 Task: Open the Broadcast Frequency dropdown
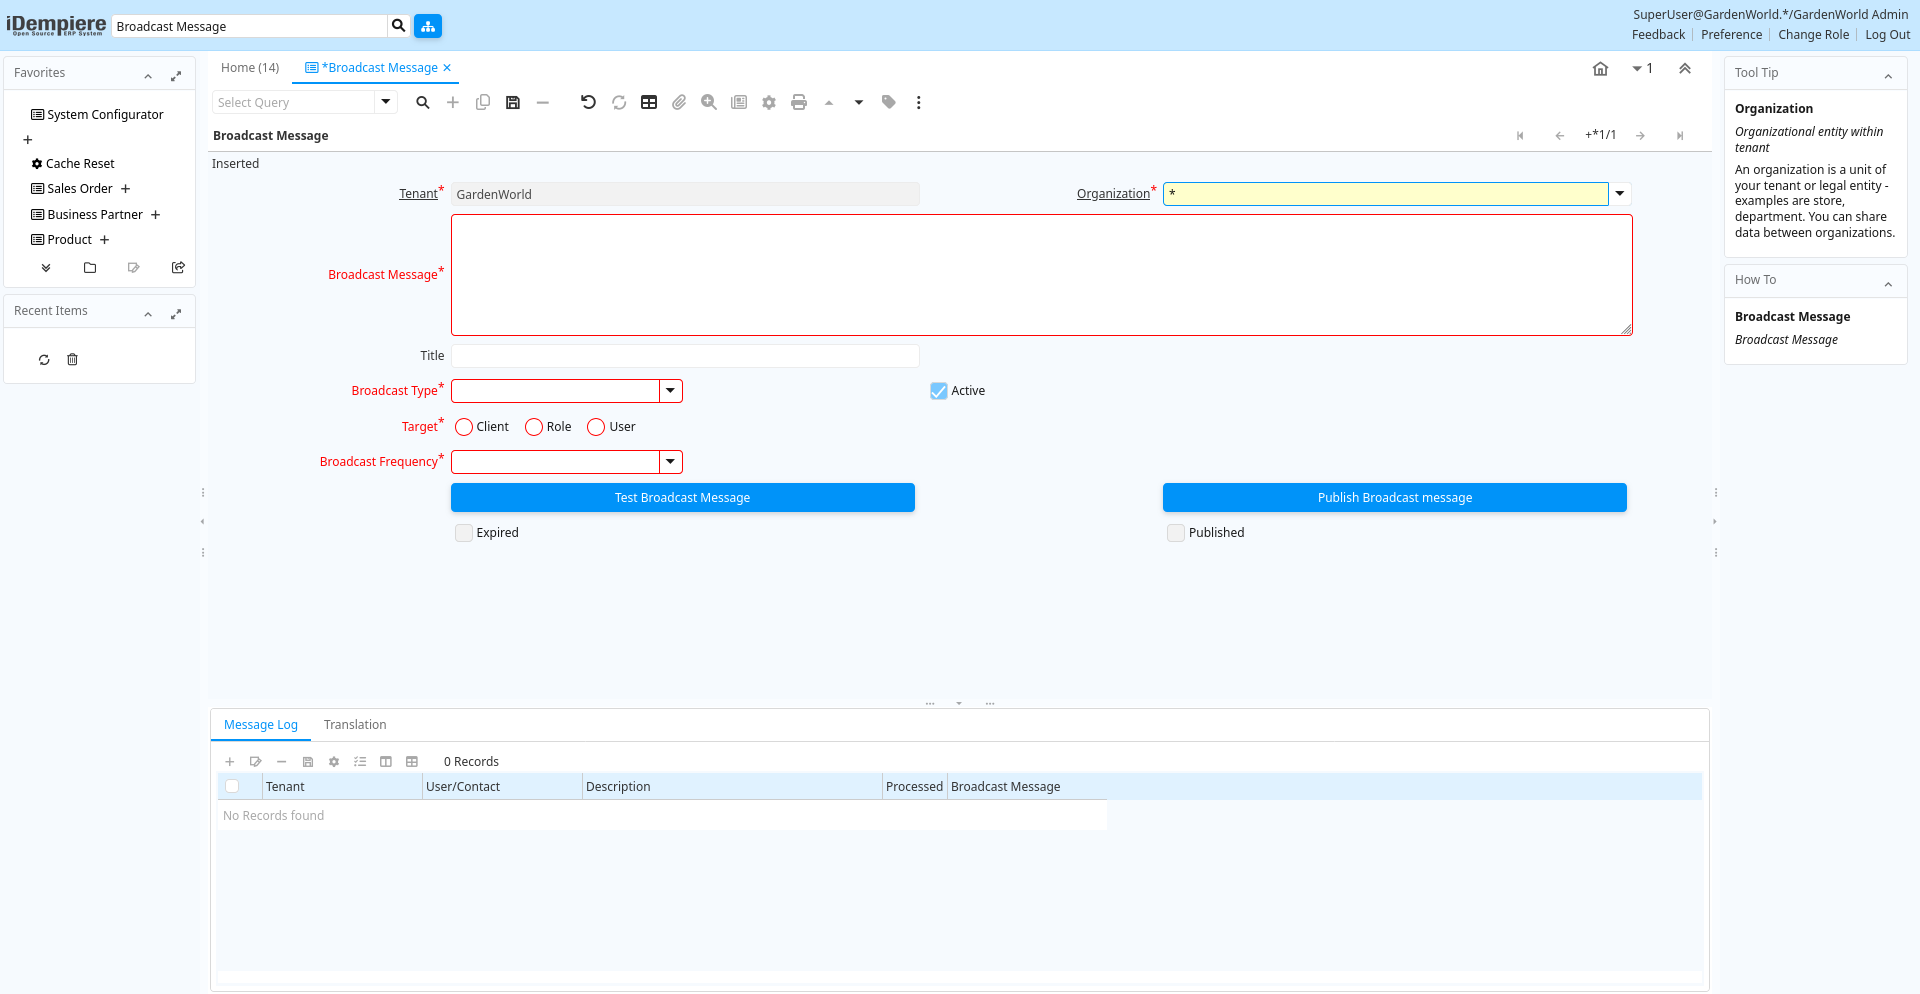click(671, 462)
